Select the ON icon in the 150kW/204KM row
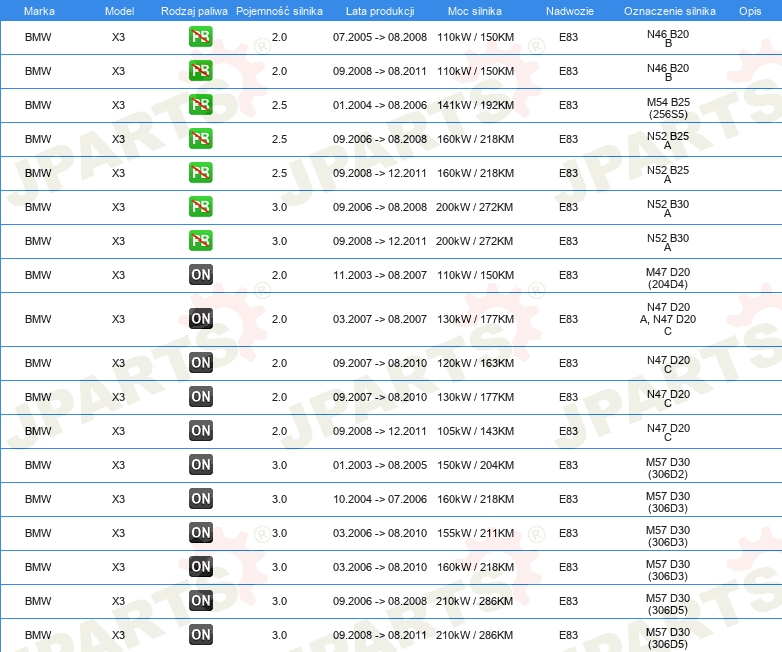The height and width of the screenshot is (652, 782). 201,465
